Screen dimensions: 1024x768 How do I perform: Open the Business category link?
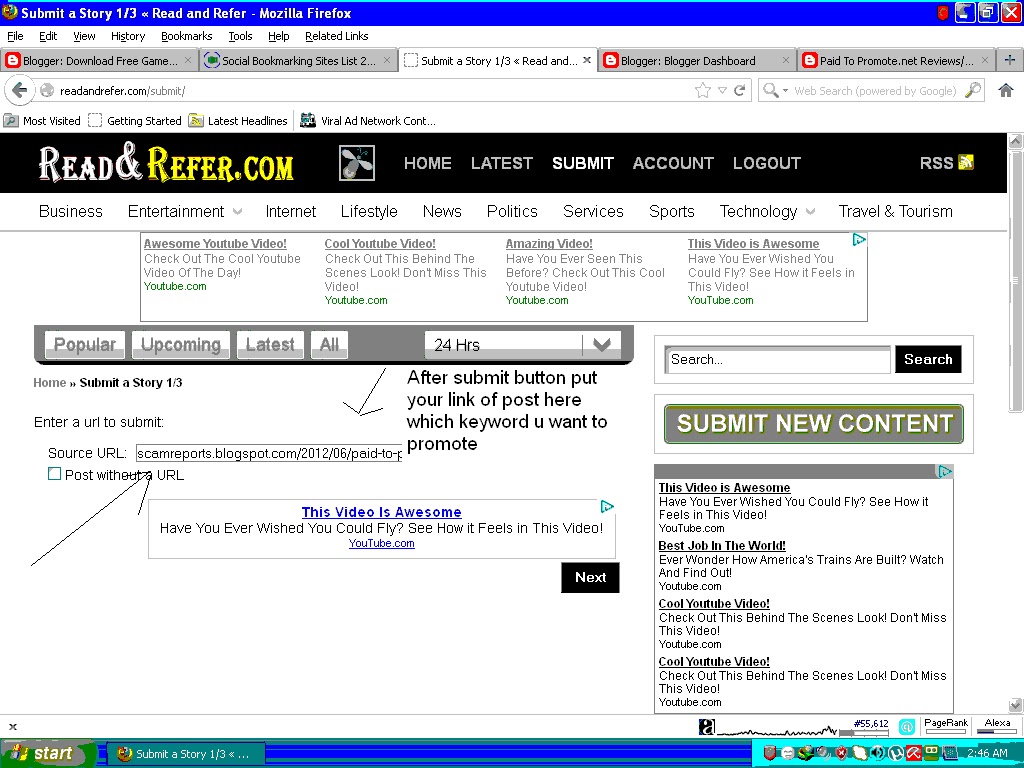(71, 212)
